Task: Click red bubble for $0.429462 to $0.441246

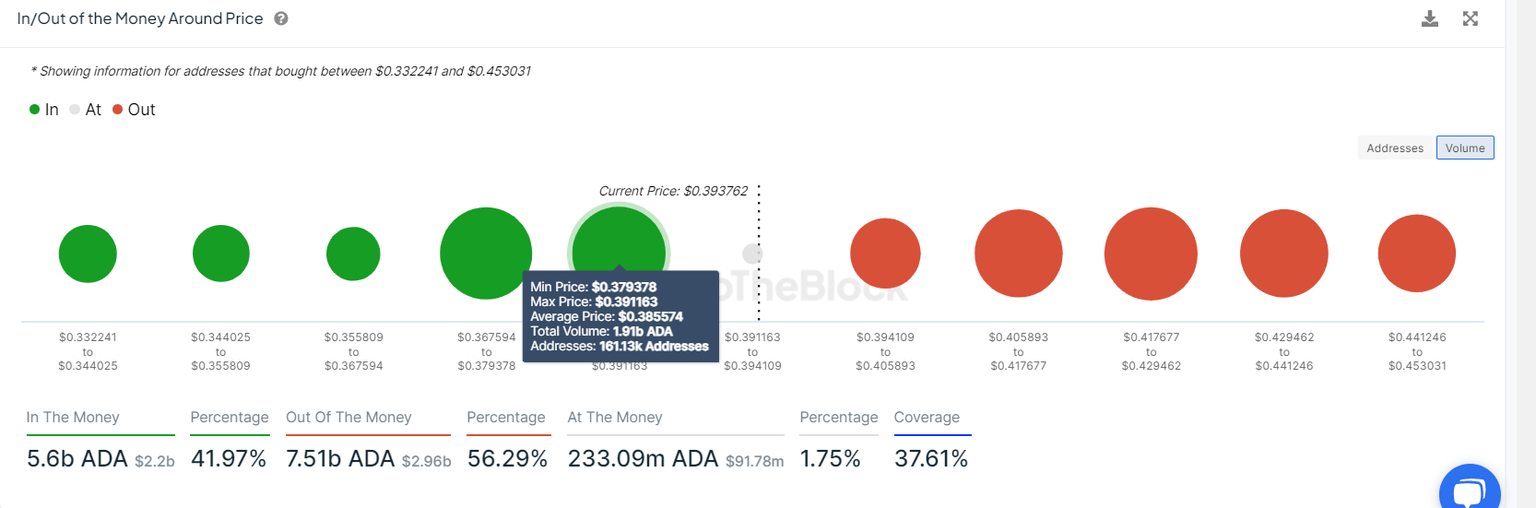Action: point(1284,254)
